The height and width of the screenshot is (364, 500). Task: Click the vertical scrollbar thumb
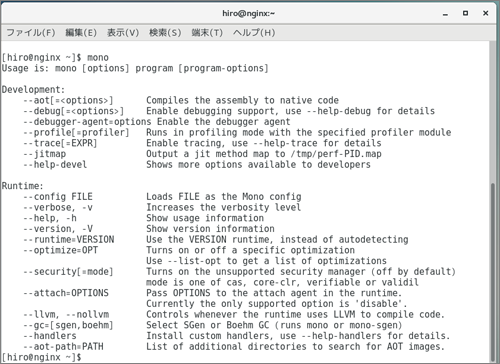493,273
